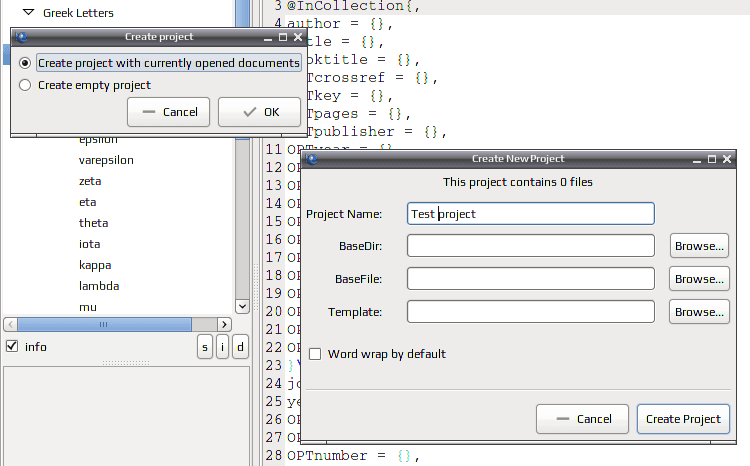The image size is (750, 466).
Task: Minimize the Create New Project window
Action: 697,159
